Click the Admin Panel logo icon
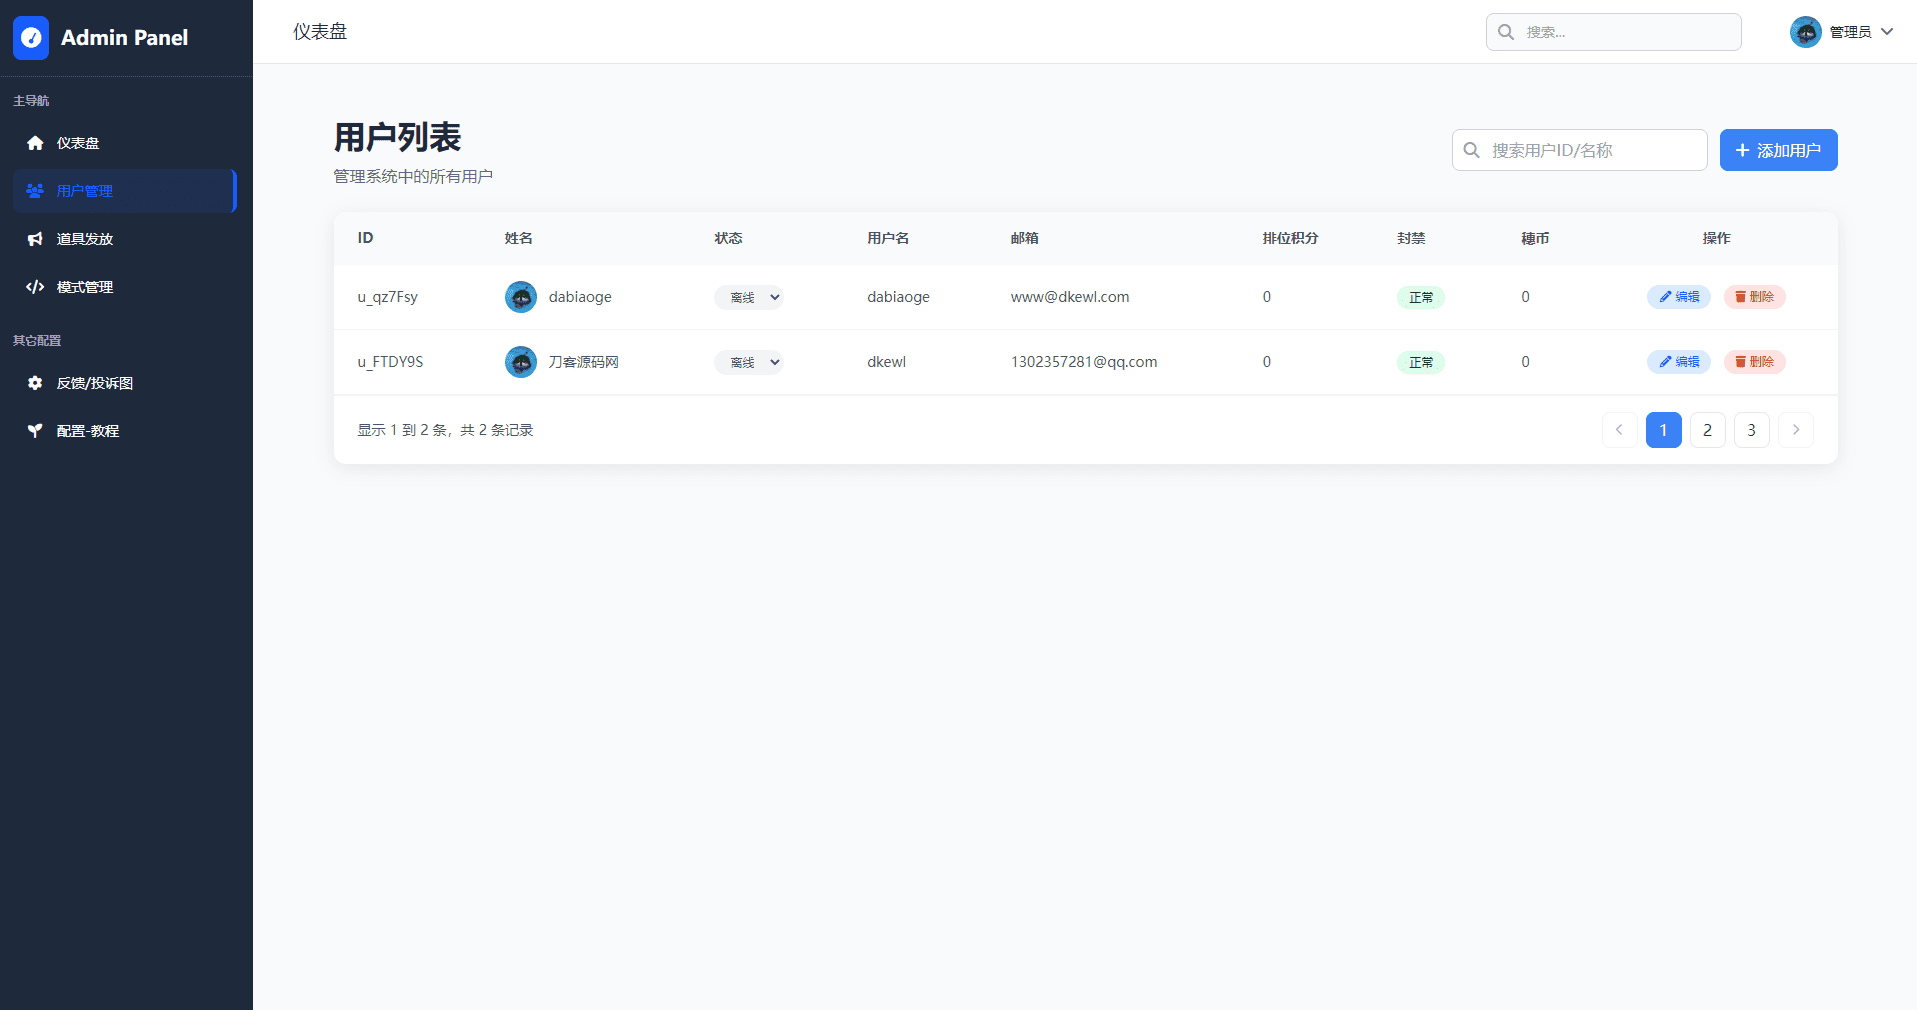The width and height of the screenshot is (1917, 1010). point(31,38)
